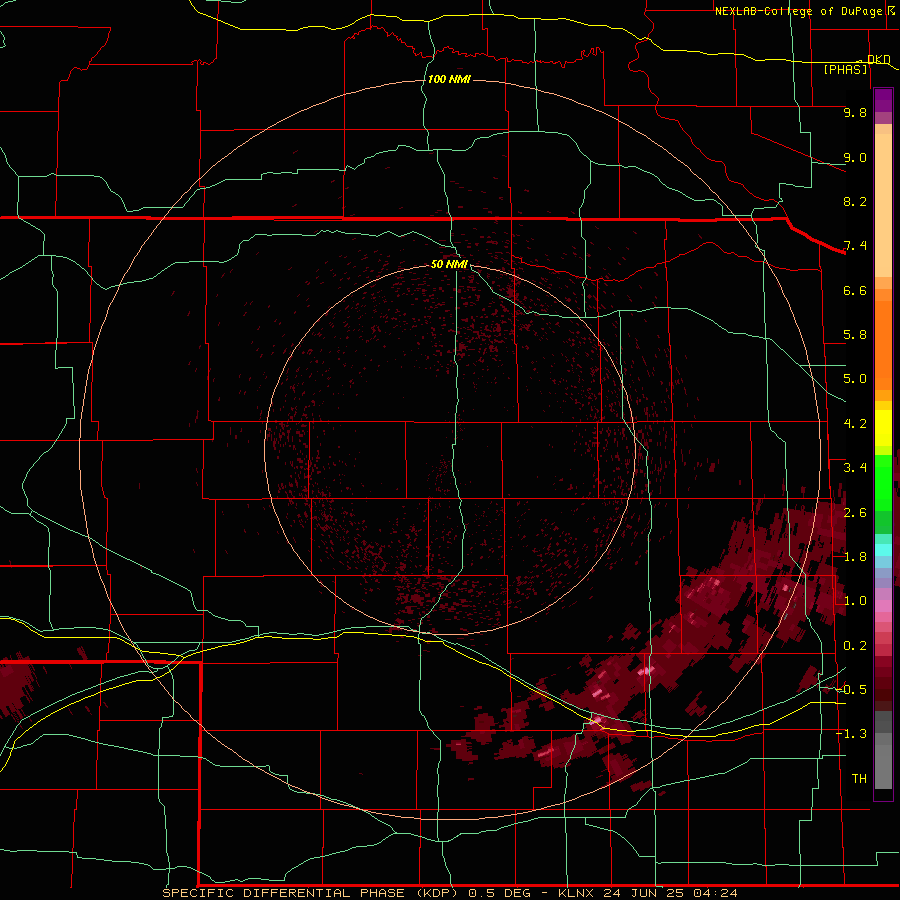The image size is (900, 900).
Task: Click the -0.5 scale value
Action: pos(851,690)
